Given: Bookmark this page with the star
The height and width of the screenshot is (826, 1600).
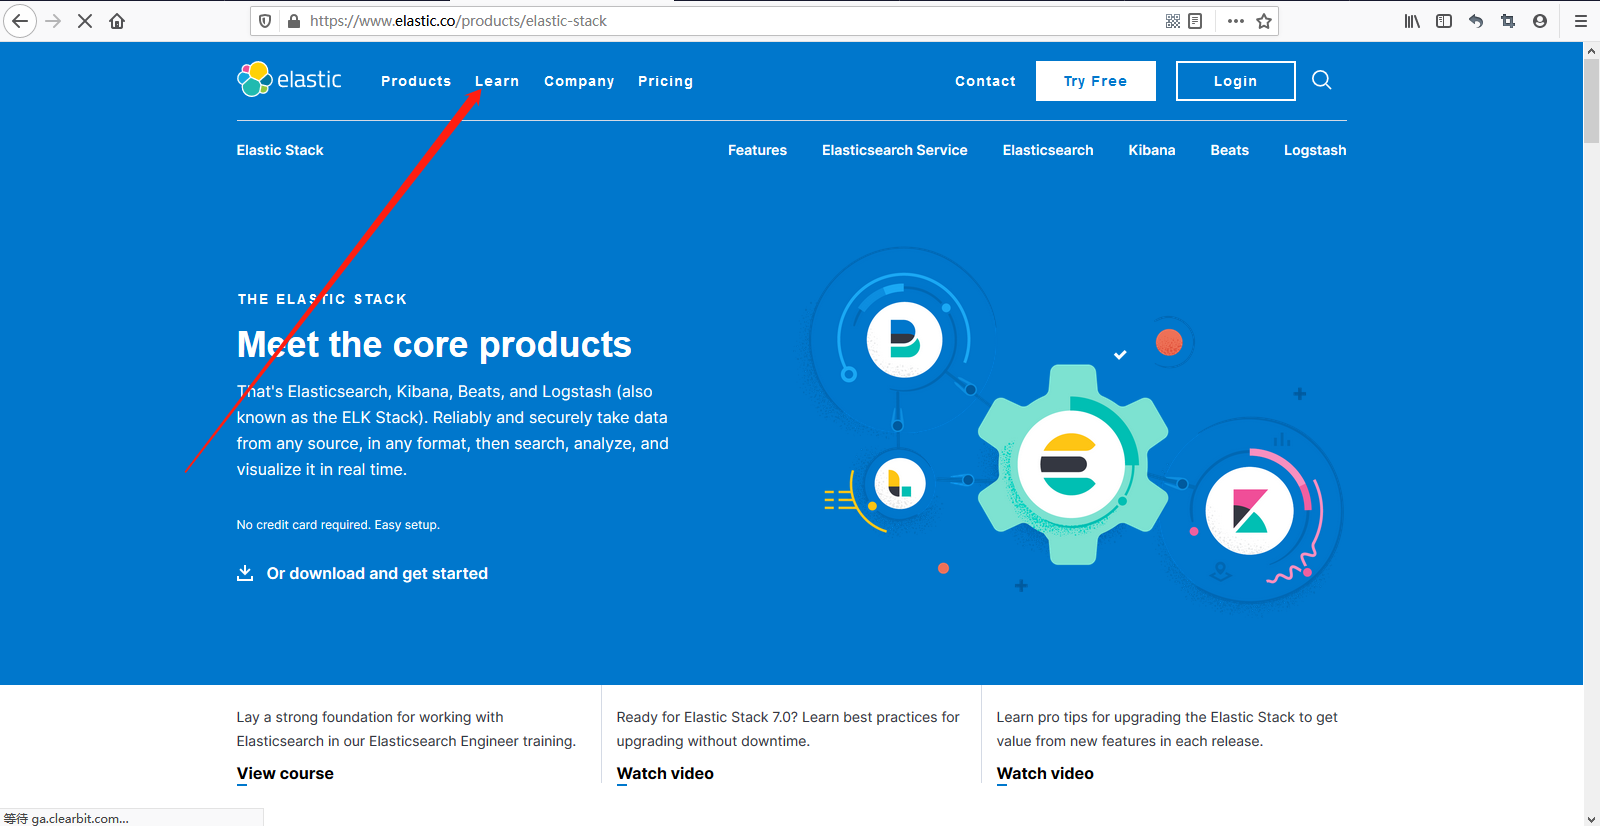Looking at the screenshot, I should [x=1264, y=21].
